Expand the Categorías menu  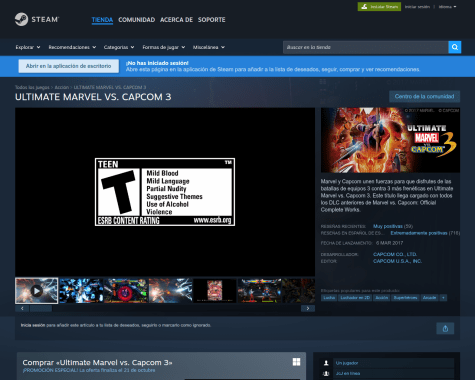tap(119, 47)
